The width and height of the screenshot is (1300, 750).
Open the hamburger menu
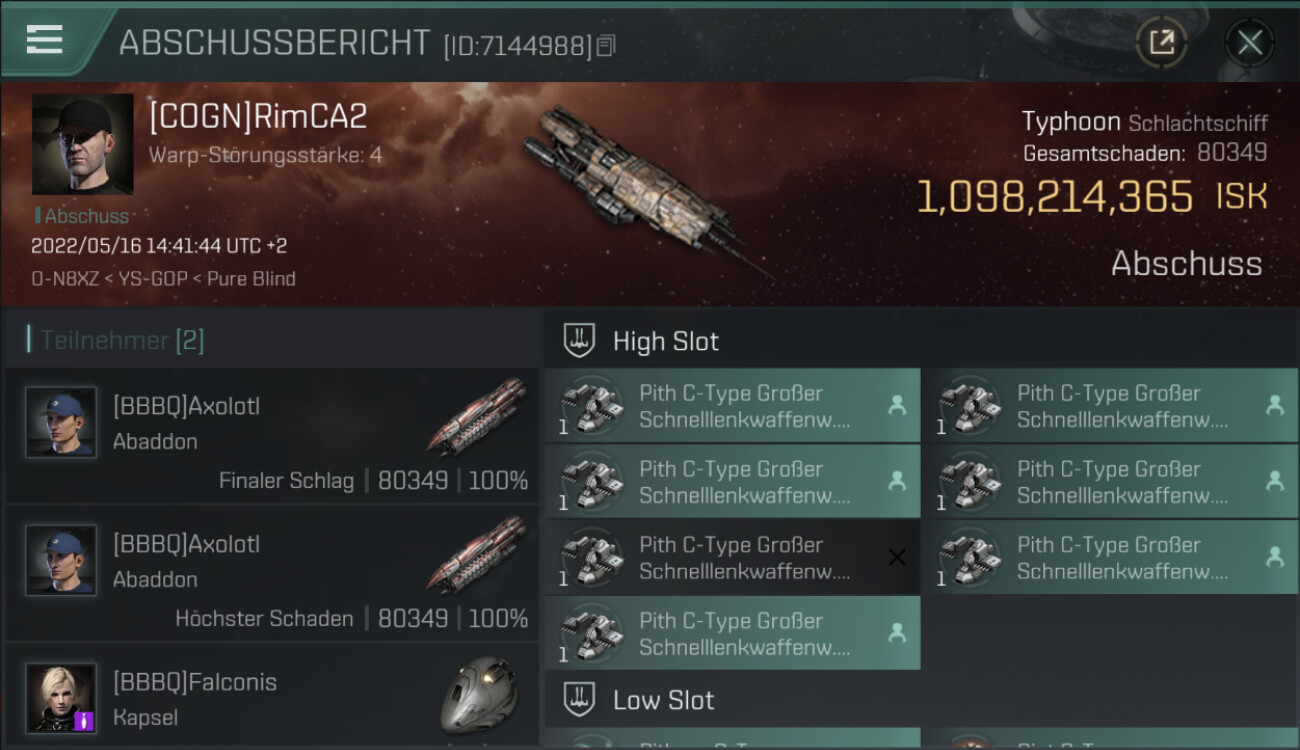45,40
